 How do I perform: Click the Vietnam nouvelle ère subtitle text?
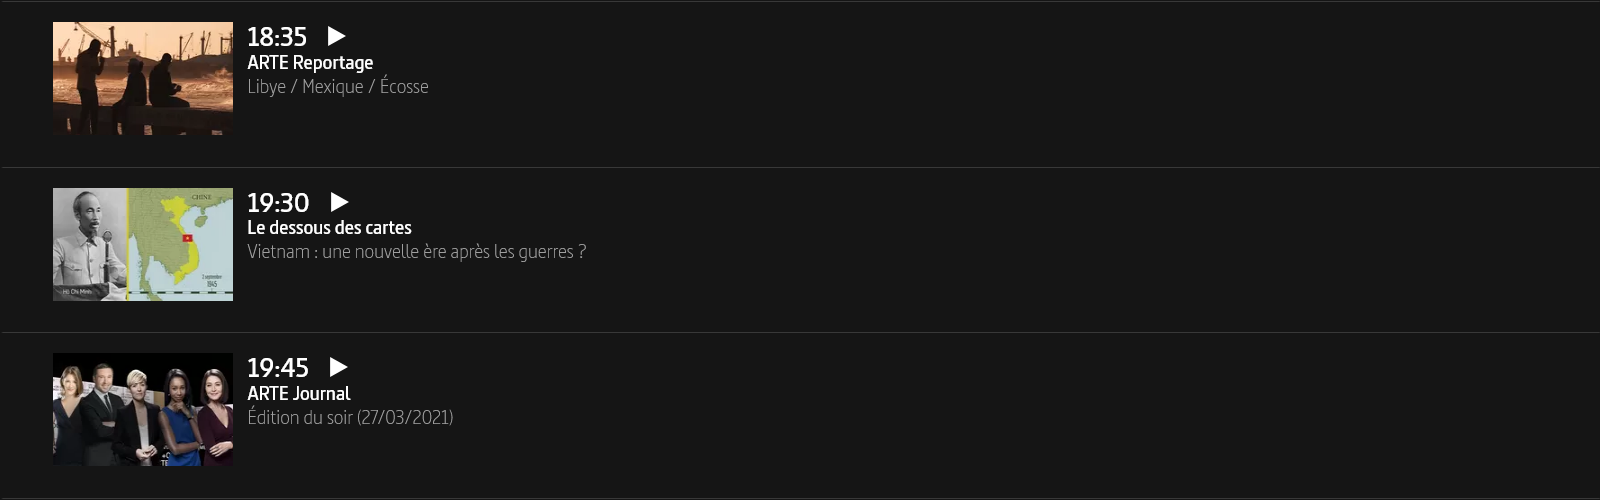(416, 252)
